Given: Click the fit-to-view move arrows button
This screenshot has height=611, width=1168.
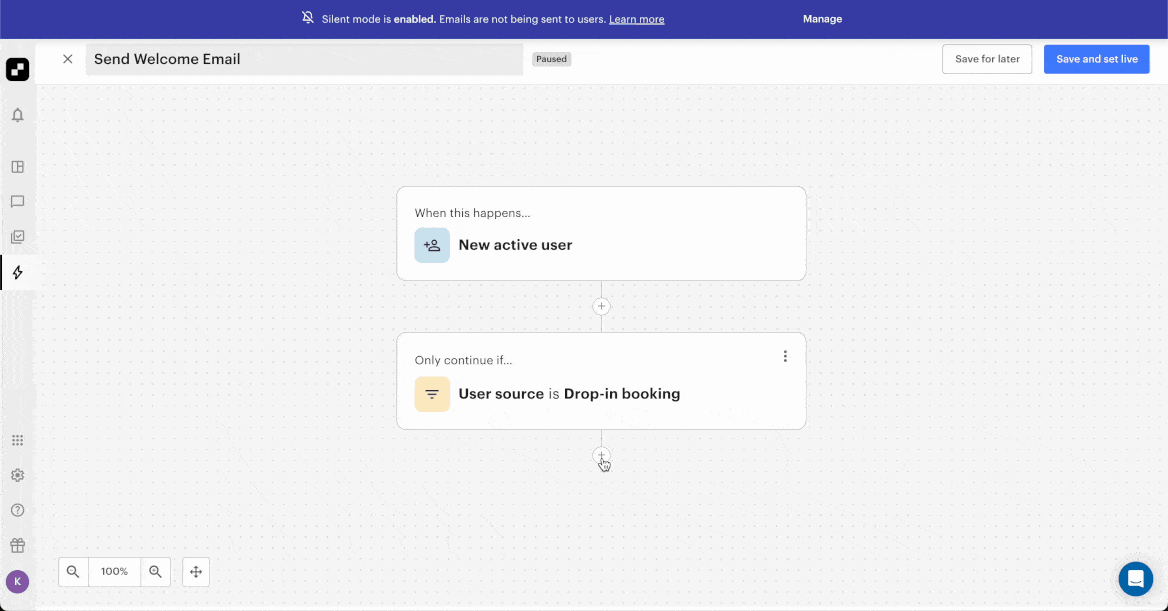Looking at the screenshot, I should (x=196, y=572).
